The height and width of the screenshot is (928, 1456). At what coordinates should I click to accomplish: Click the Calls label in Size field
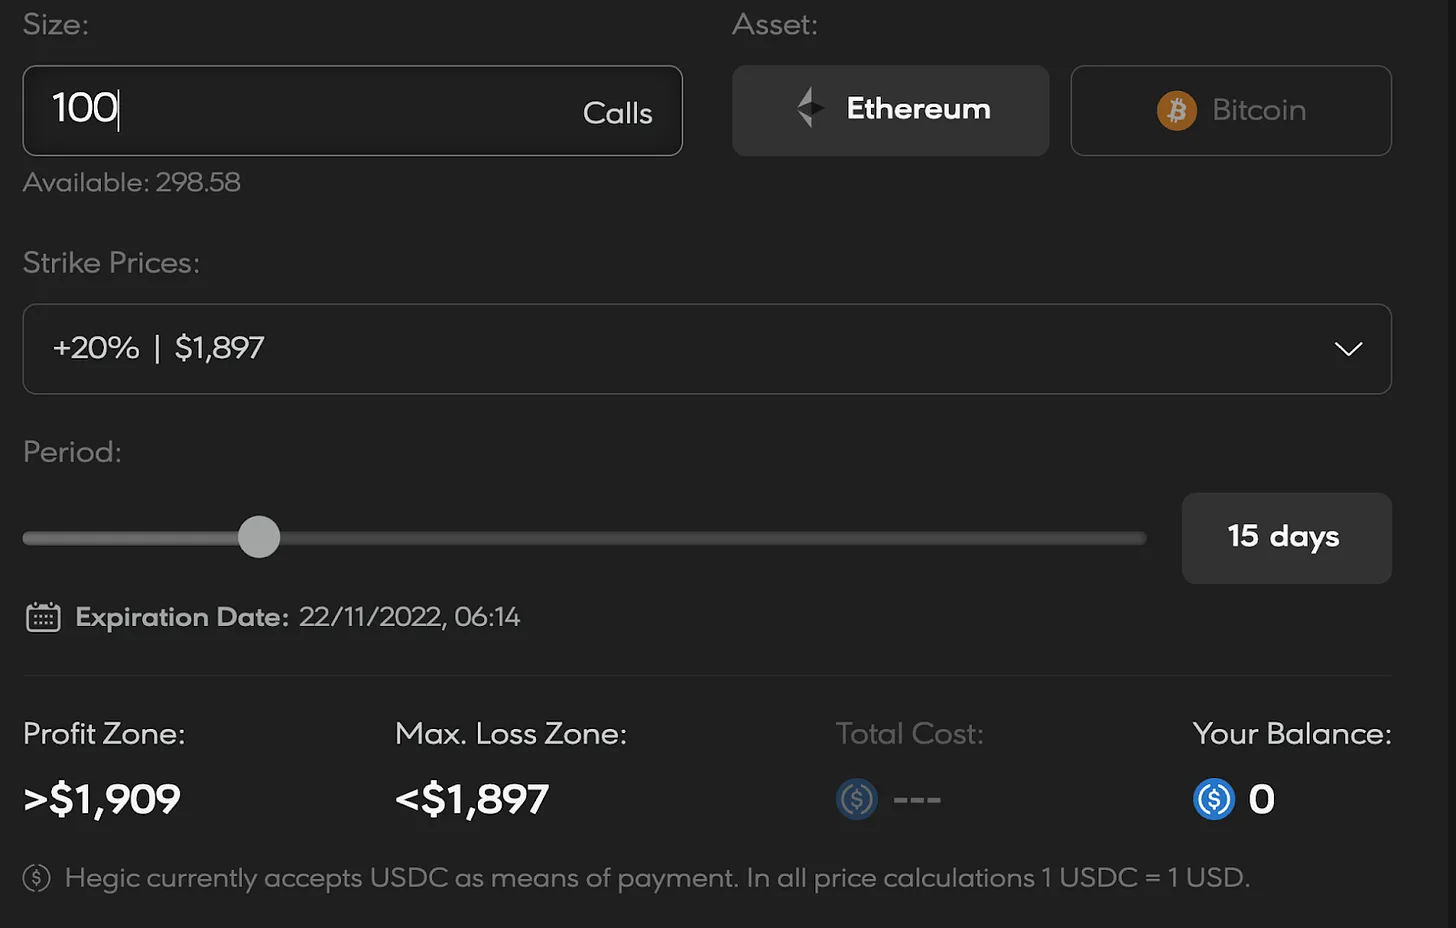pyautogui.click(x=617, y=113)
